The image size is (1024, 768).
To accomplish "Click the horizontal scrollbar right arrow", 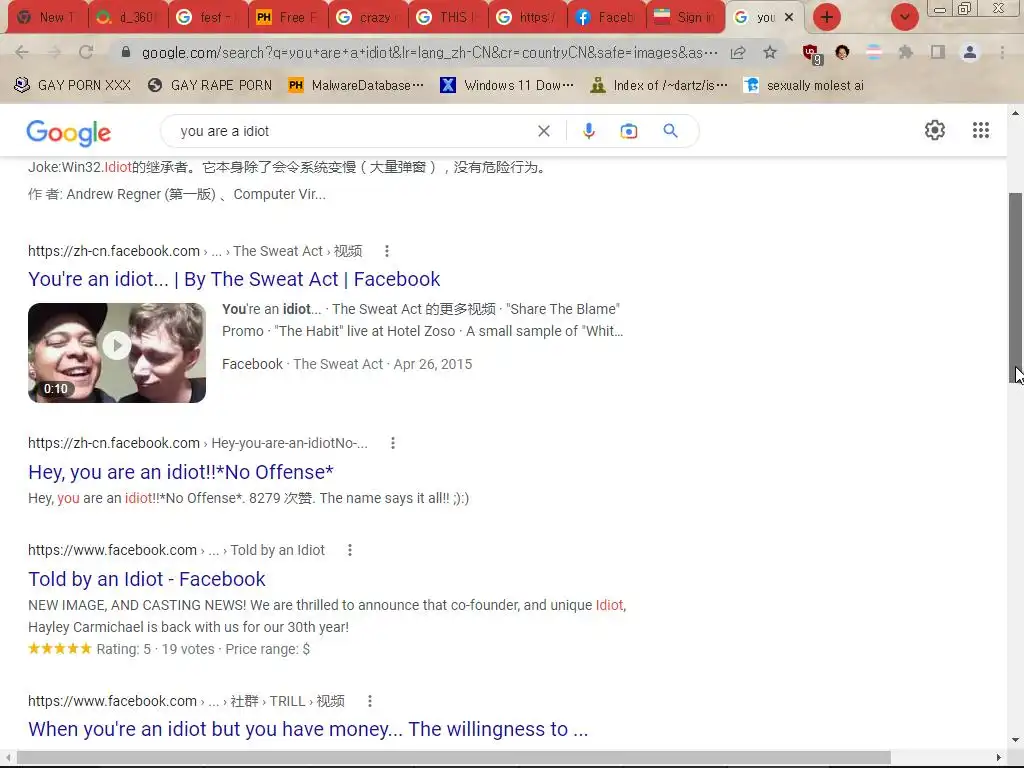I will (x=999, y=758).
